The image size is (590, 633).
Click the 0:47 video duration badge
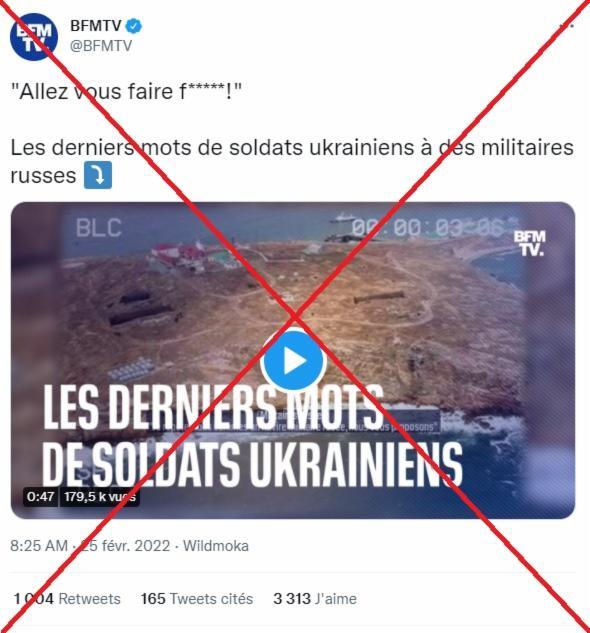[x=40, y=497]
